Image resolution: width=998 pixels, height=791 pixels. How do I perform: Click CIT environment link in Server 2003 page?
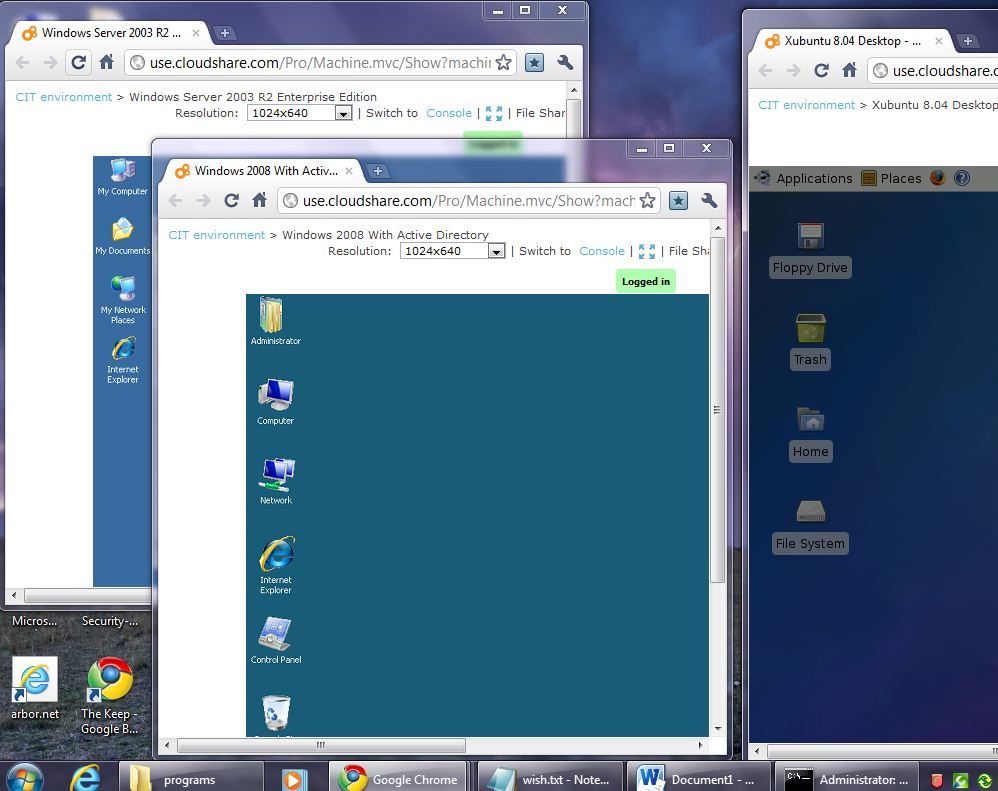click(64, 97)
